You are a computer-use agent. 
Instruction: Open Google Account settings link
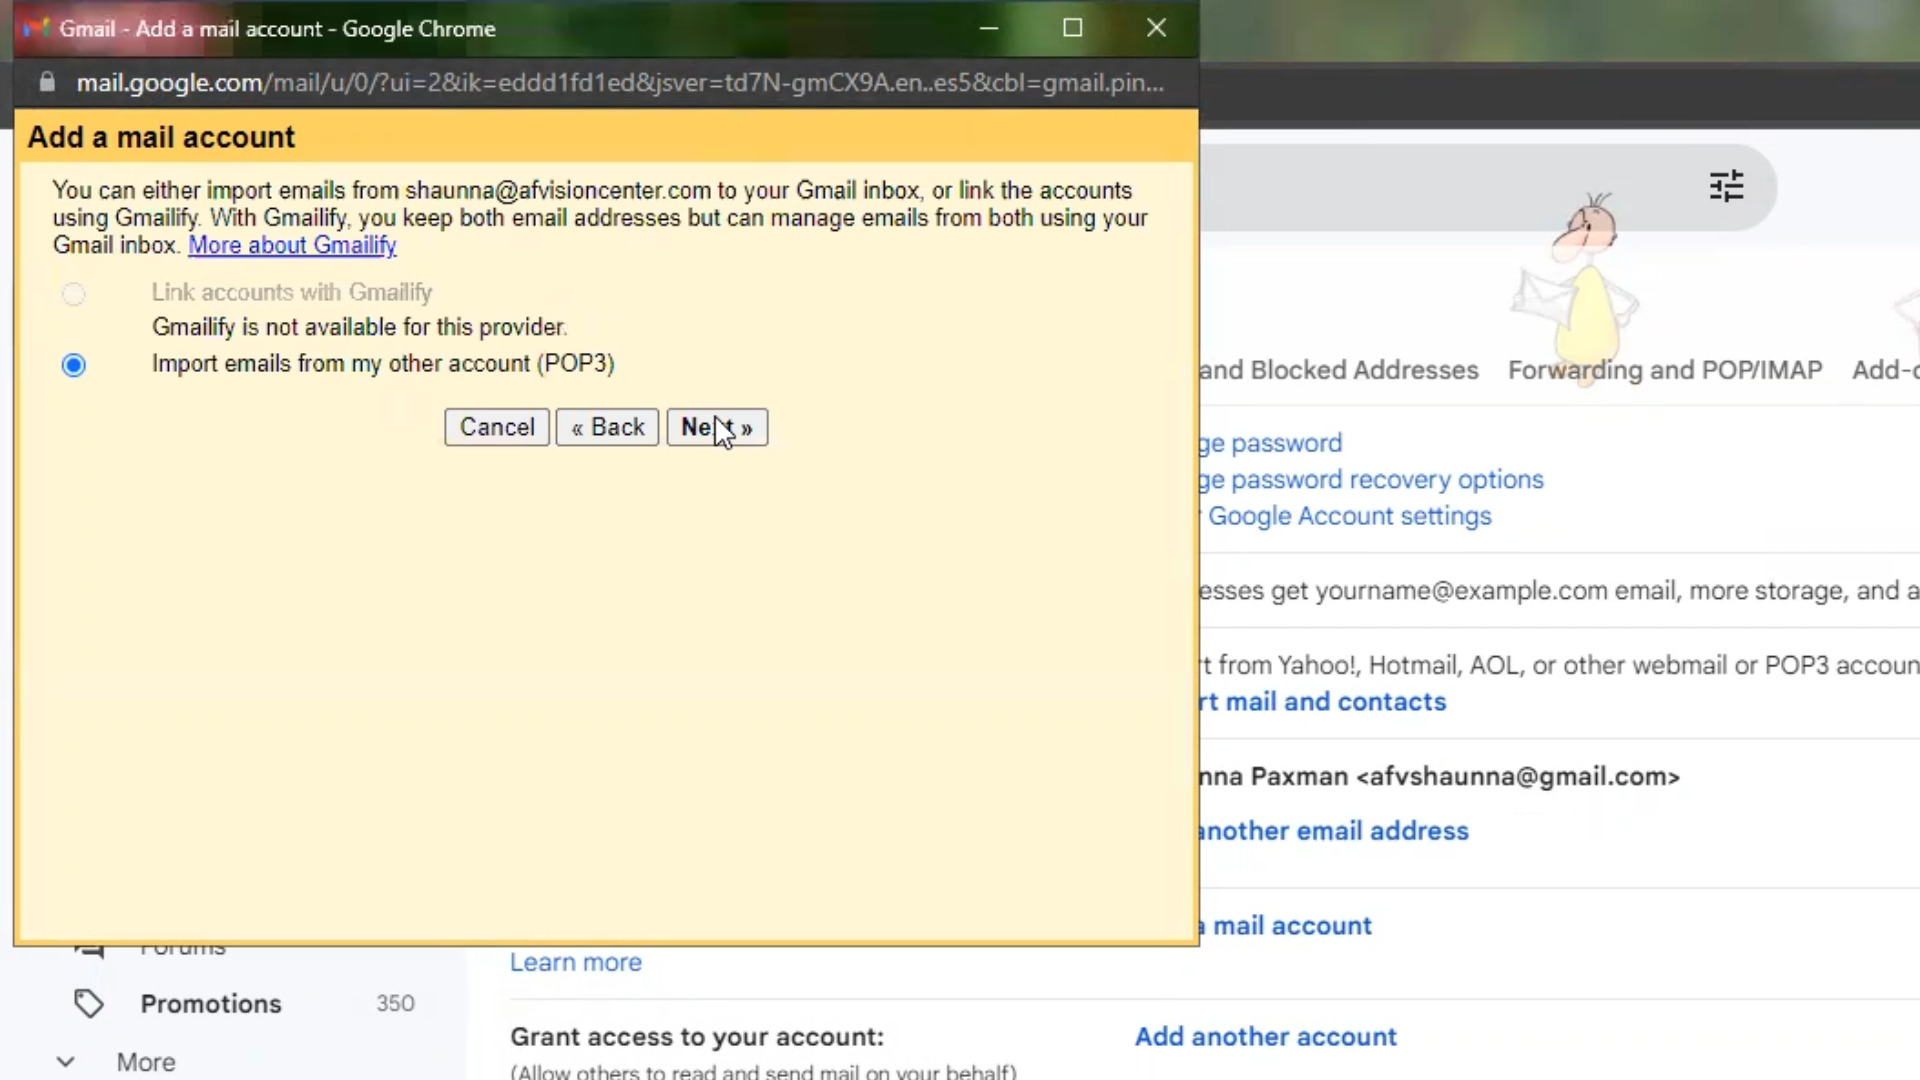point(1349,516)
